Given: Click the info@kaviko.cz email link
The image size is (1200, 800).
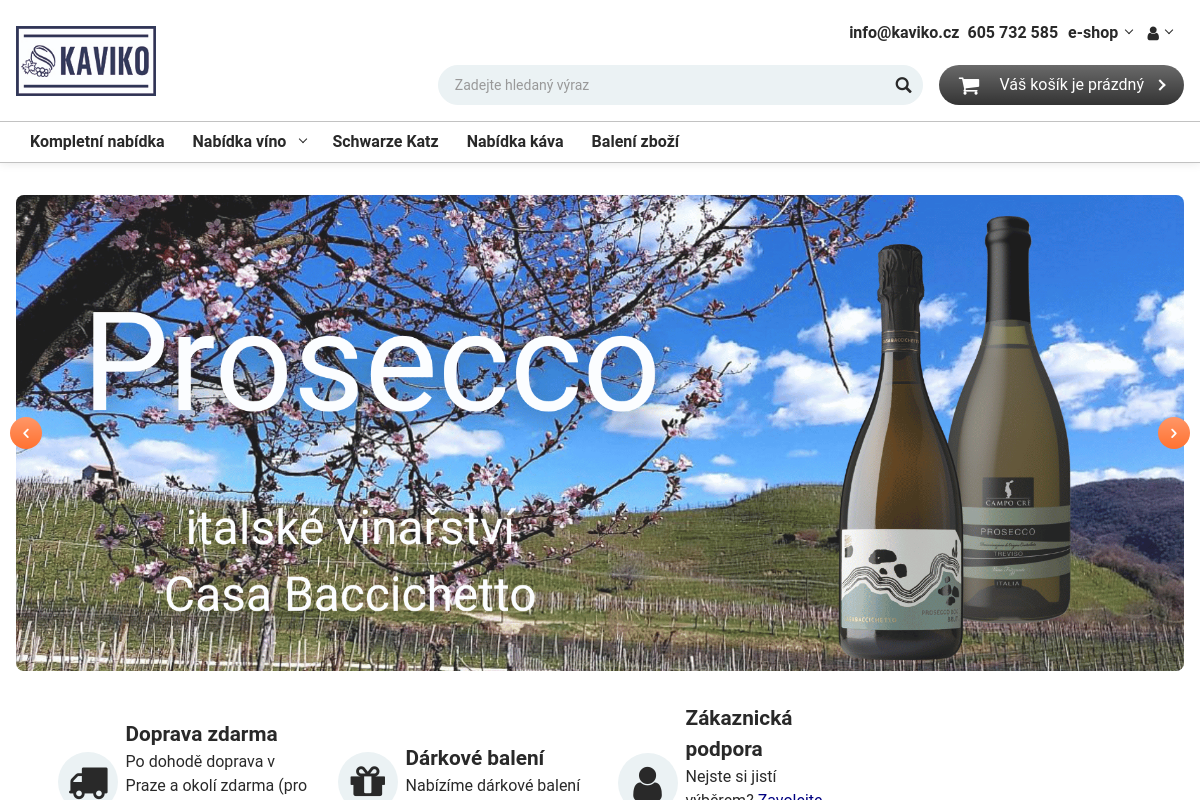Looking at the screenshot, I should coord(904,32).
